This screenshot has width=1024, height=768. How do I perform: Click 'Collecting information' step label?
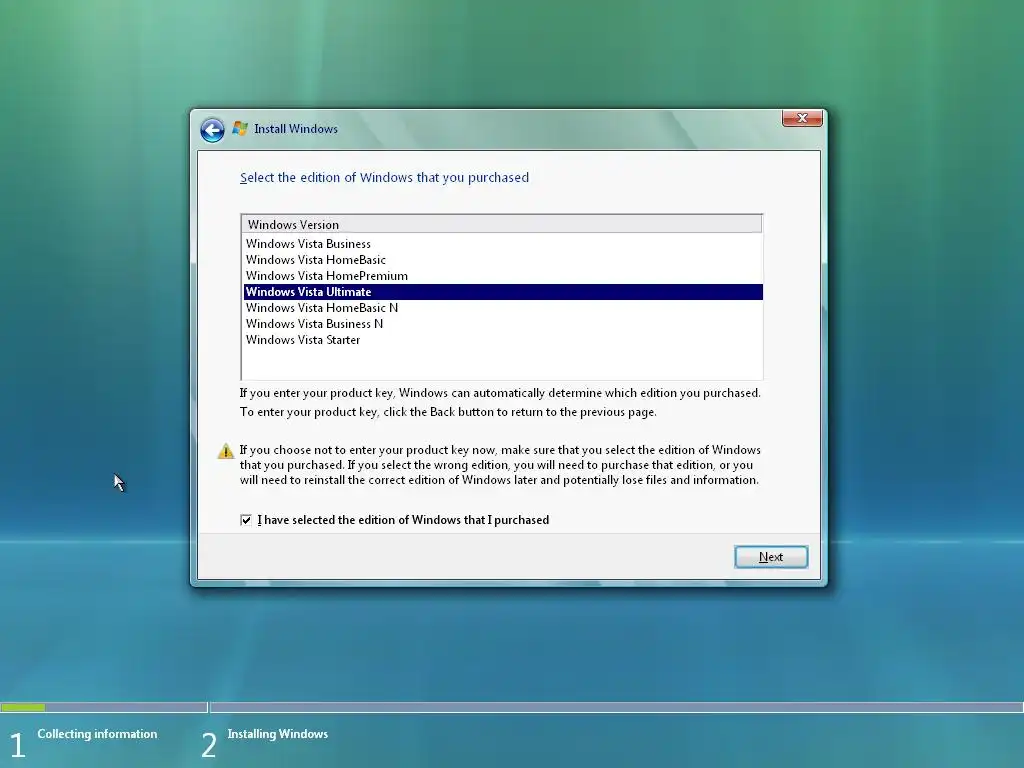[x=97, y=734]
